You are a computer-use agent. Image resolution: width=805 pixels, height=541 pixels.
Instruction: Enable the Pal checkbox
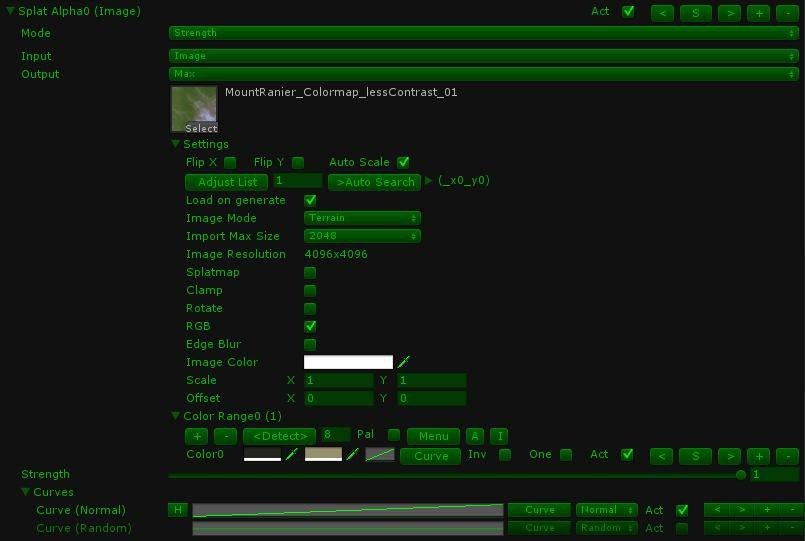tap(394, 435)
